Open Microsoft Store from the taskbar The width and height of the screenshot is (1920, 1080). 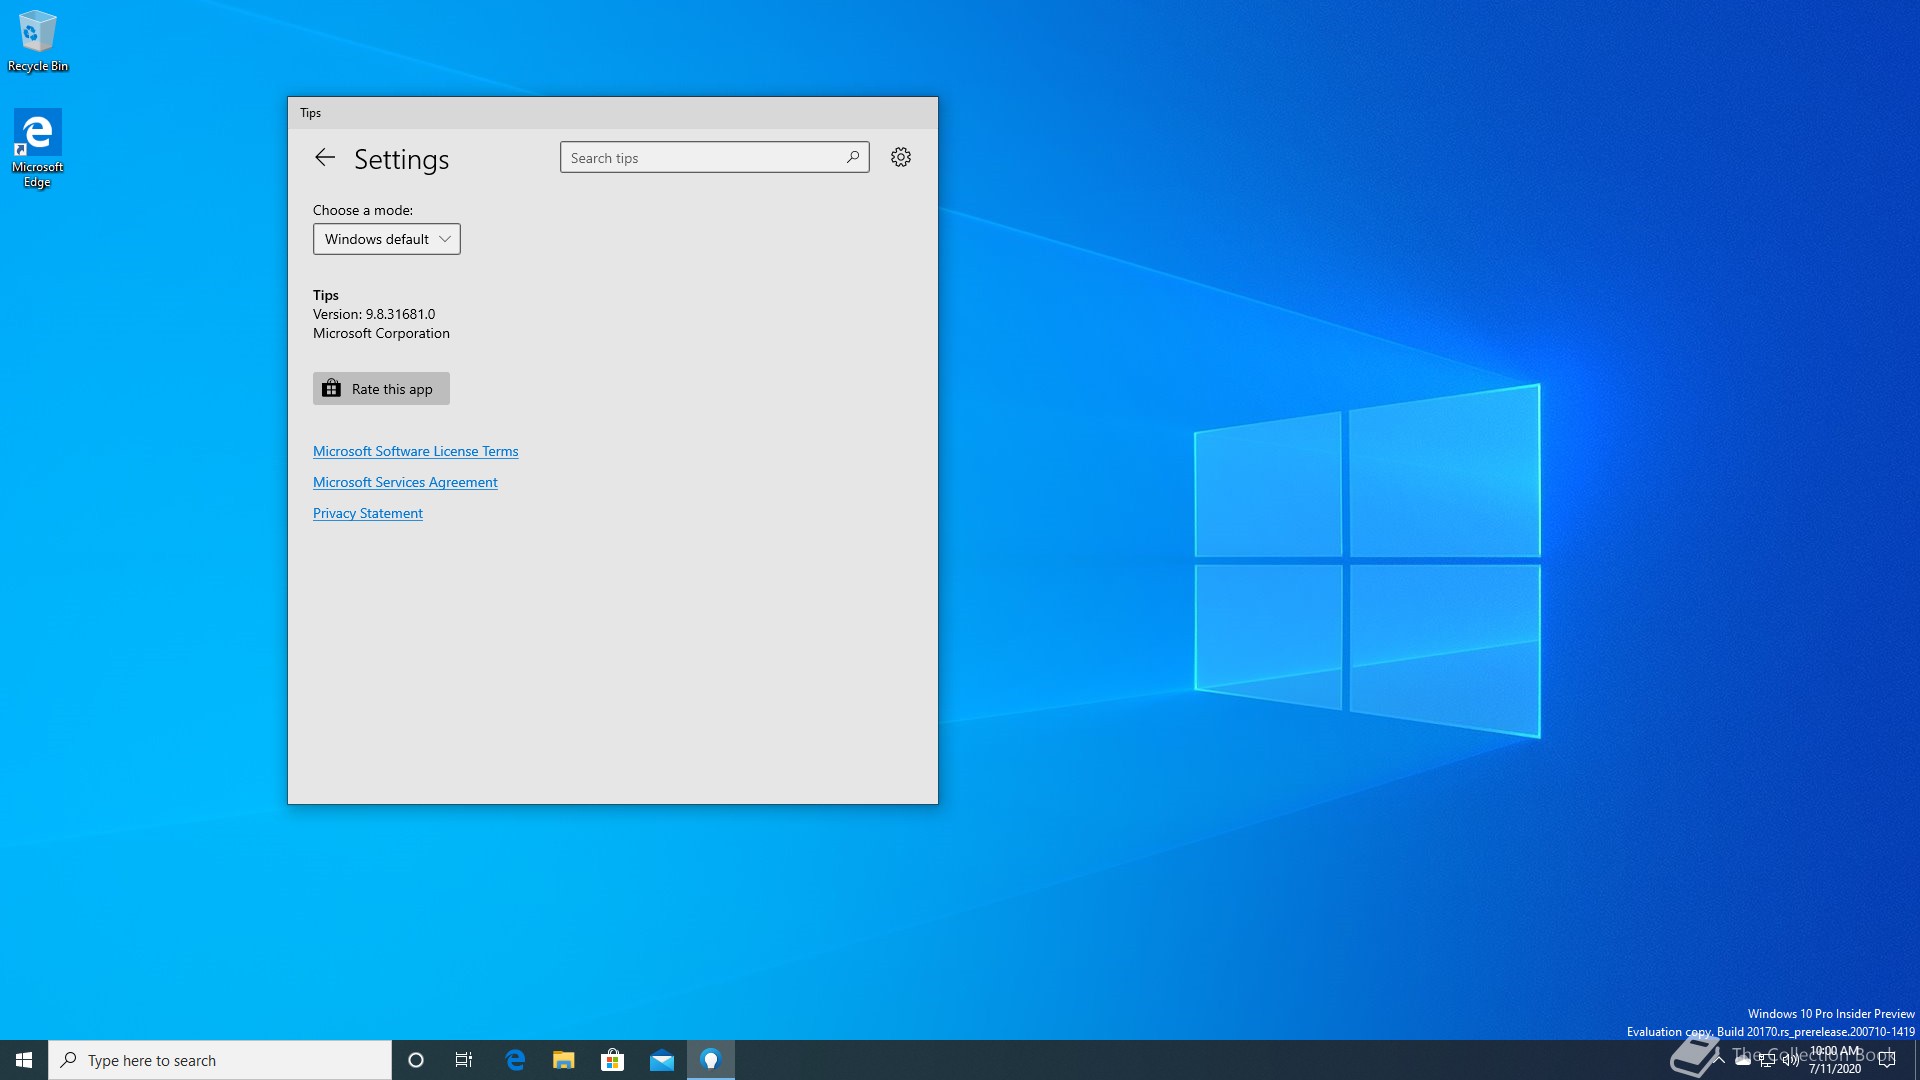pyautogui.click(x=613, y=1060)
